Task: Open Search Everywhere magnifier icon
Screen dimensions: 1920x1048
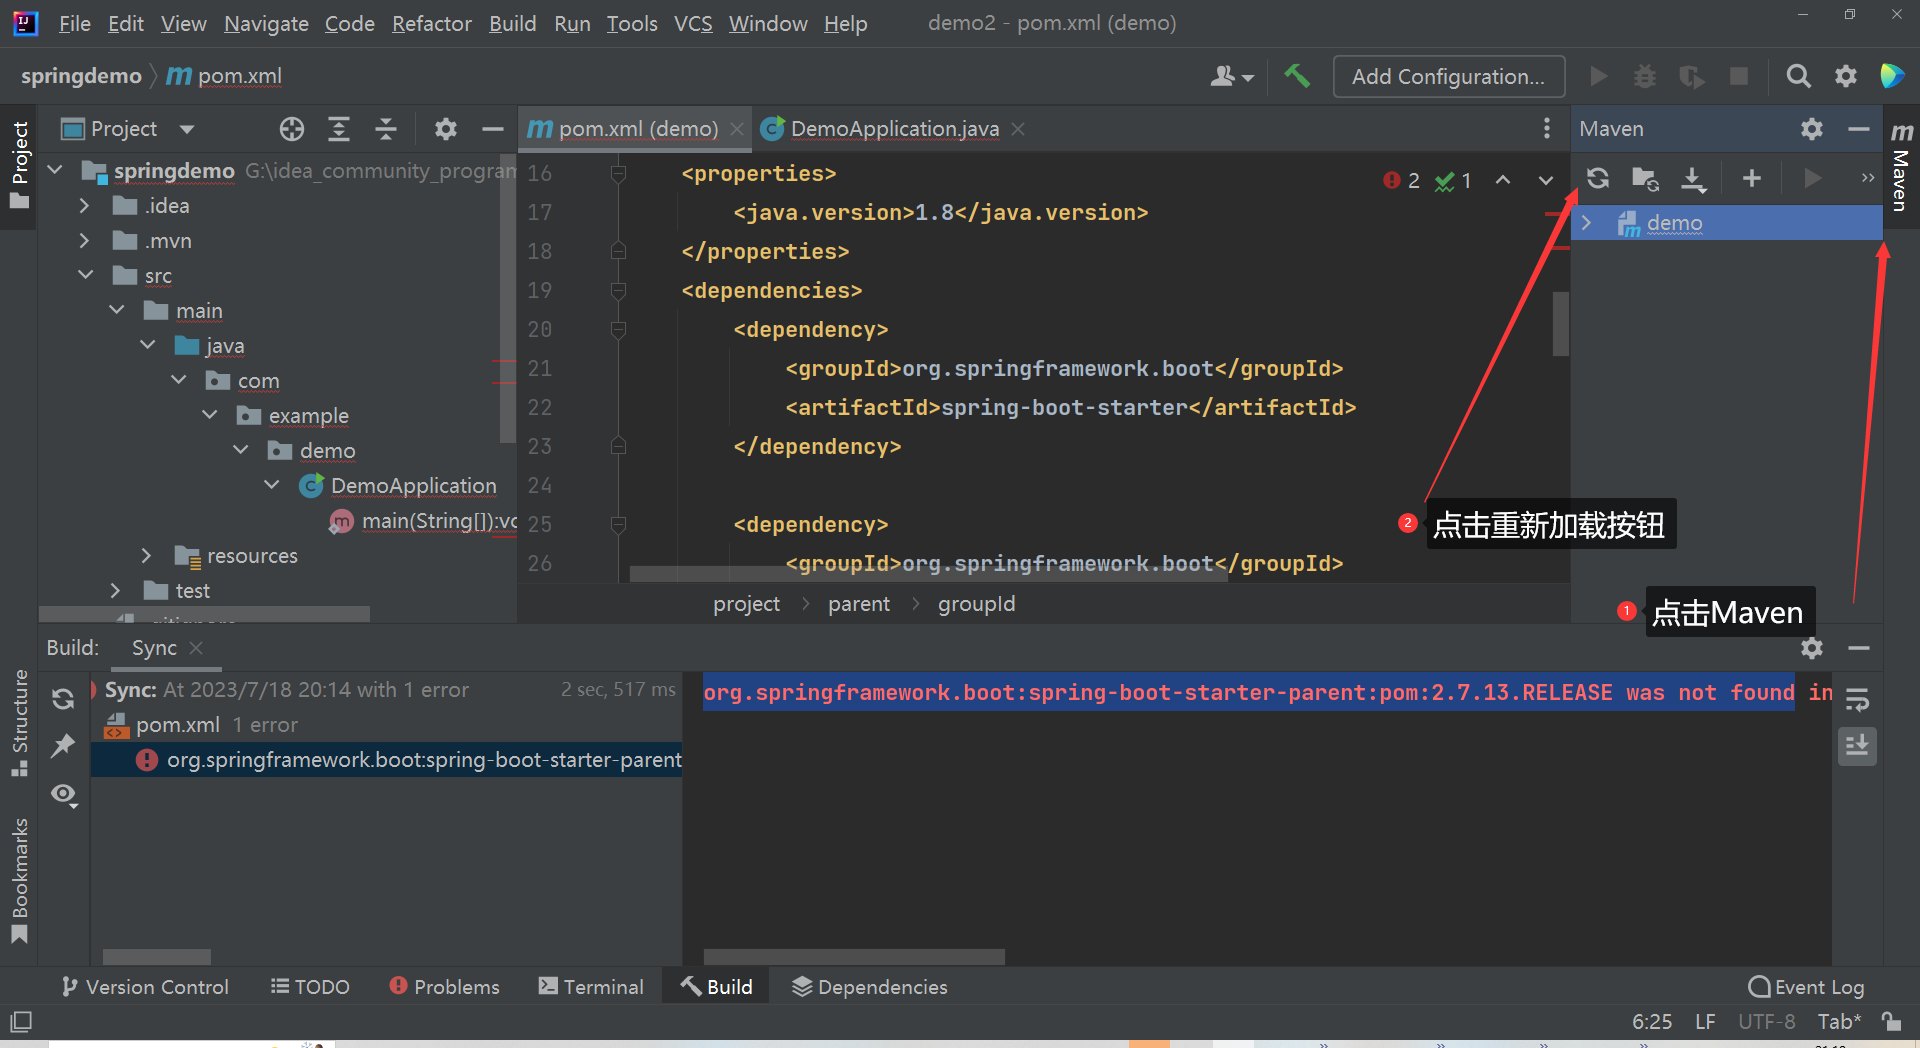Action: tap(1798, 76)
